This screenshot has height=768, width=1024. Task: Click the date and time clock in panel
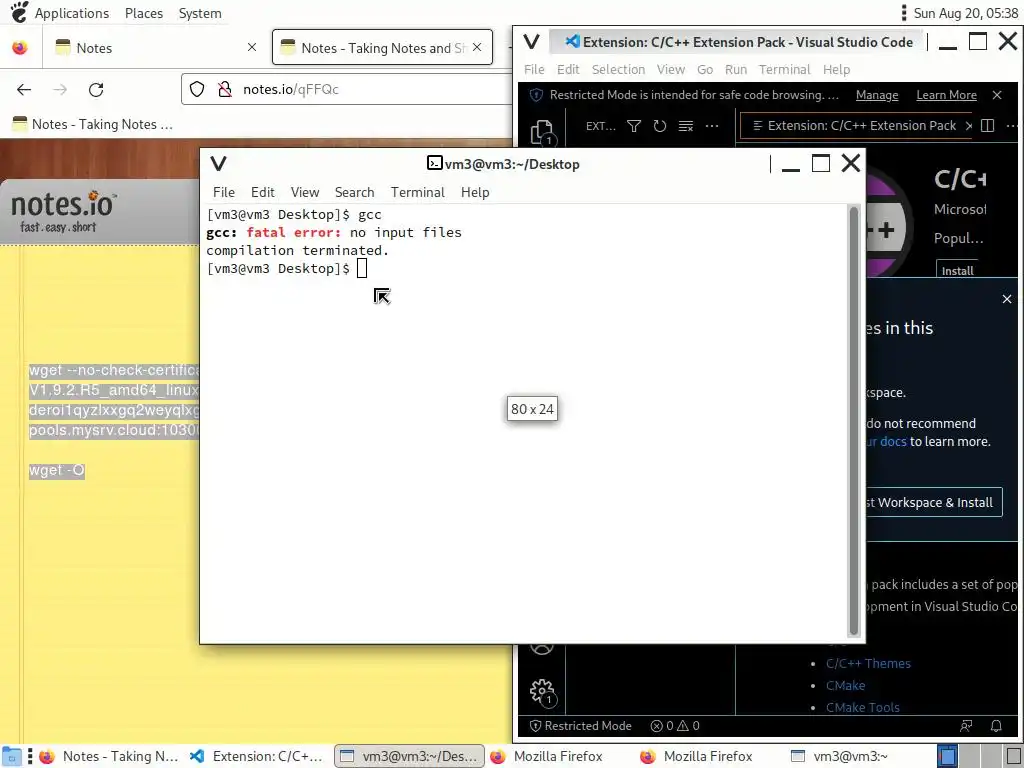(965, 13)
